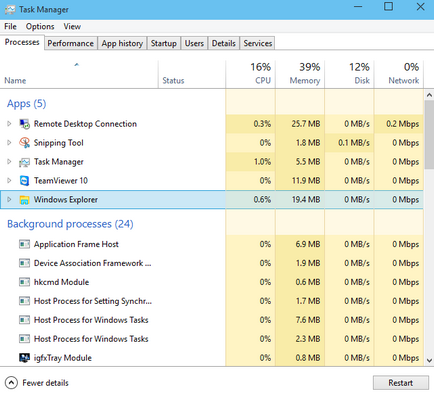Expand the Snipping Tool entry
Viewport: 434px width, 396px height.
(x=9, y=143)
